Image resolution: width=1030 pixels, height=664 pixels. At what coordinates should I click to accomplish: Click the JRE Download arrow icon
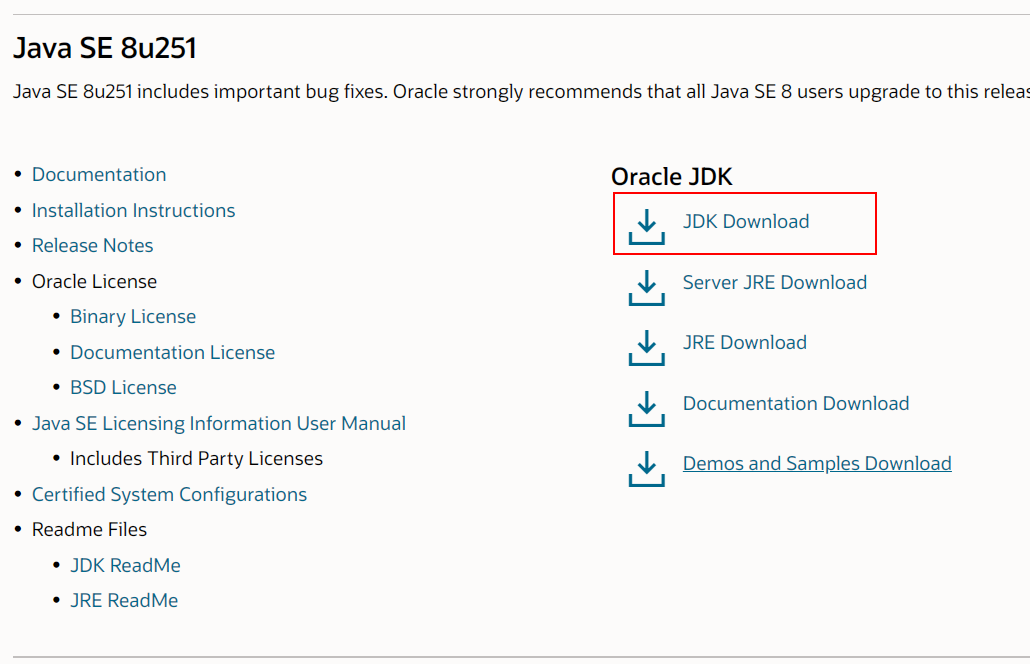(646, 348)
